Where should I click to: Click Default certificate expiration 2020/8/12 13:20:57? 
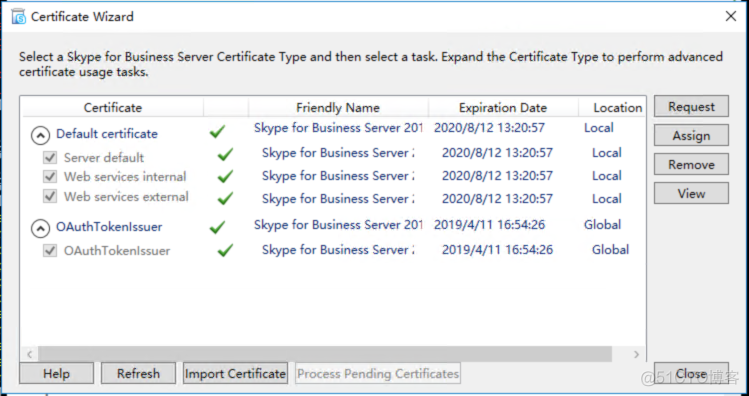pos(489,128)
